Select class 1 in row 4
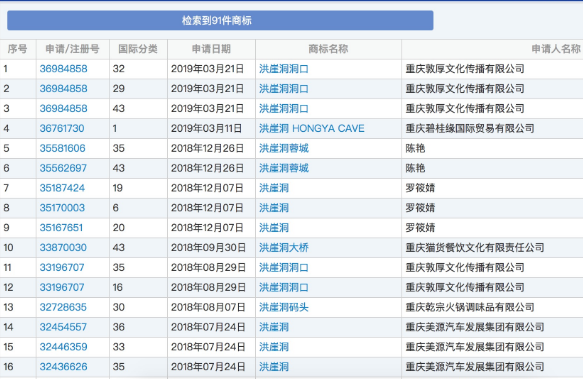583x379 pixels. point(115,128)
